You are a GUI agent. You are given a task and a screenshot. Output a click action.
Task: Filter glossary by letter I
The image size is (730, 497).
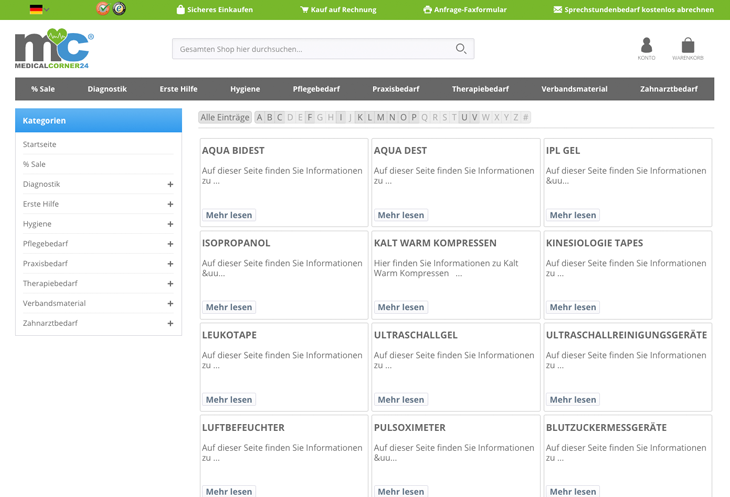(341, 117)
